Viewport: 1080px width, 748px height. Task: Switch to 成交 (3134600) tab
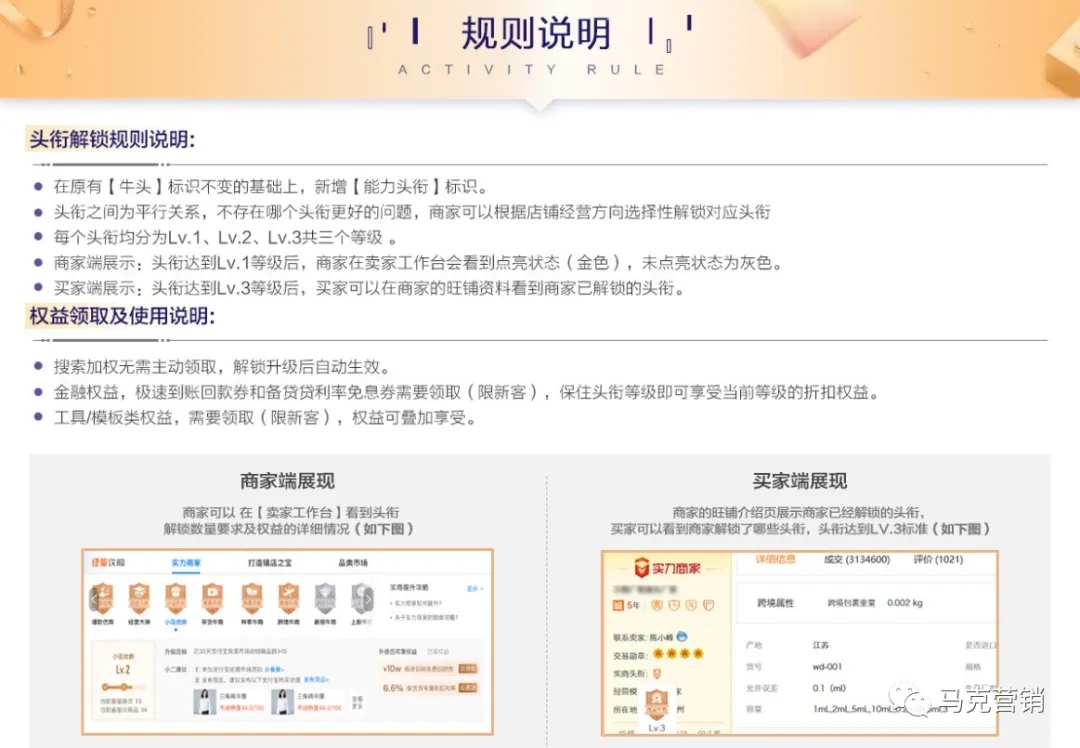click(x=856, y=560)
